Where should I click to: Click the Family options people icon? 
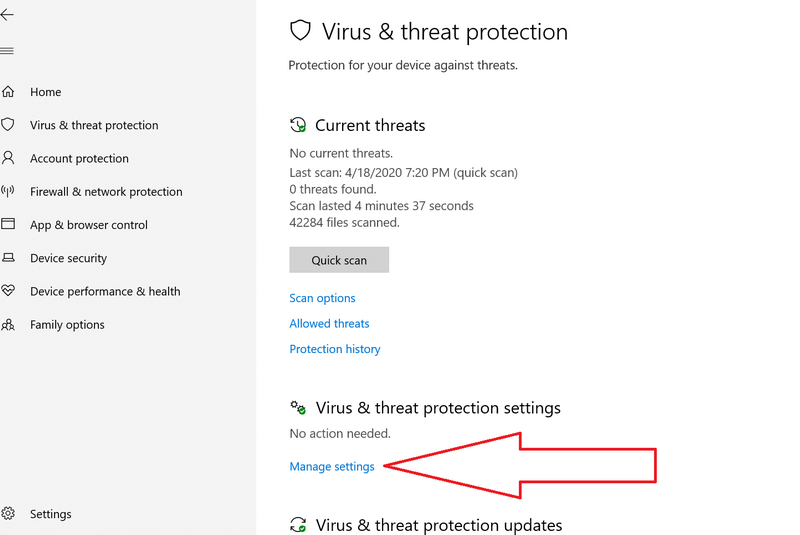click(x=8, y=325)
